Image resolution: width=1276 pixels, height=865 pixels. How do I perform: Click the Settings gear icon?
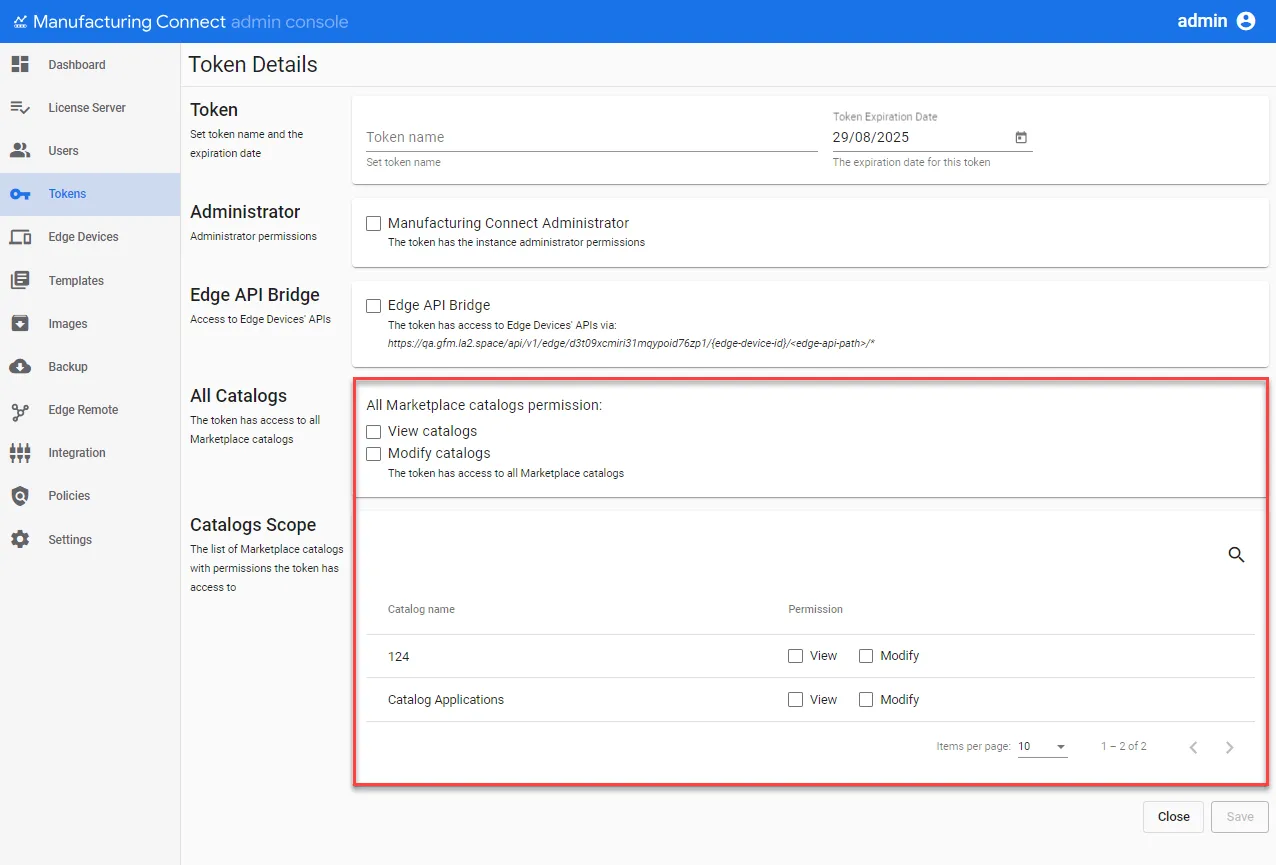point(20,540)
